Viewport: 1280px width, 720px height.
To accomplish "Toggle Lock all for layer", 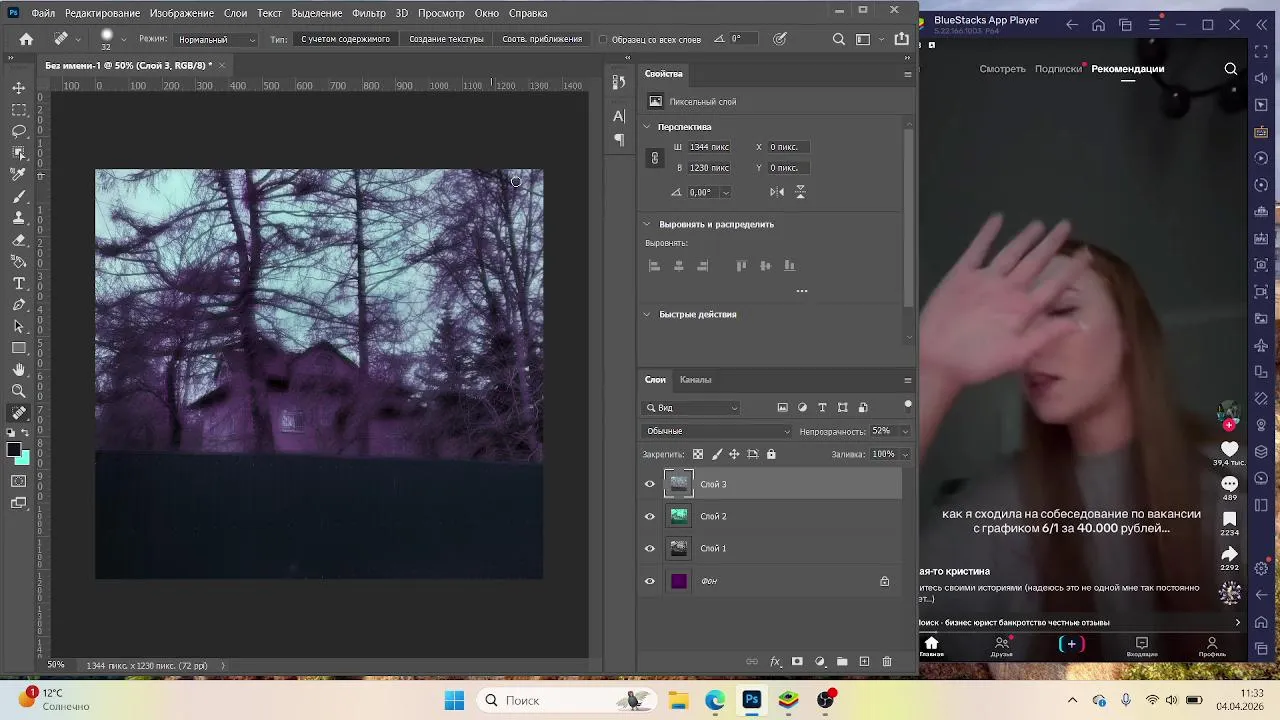I will tap(771, 454).
